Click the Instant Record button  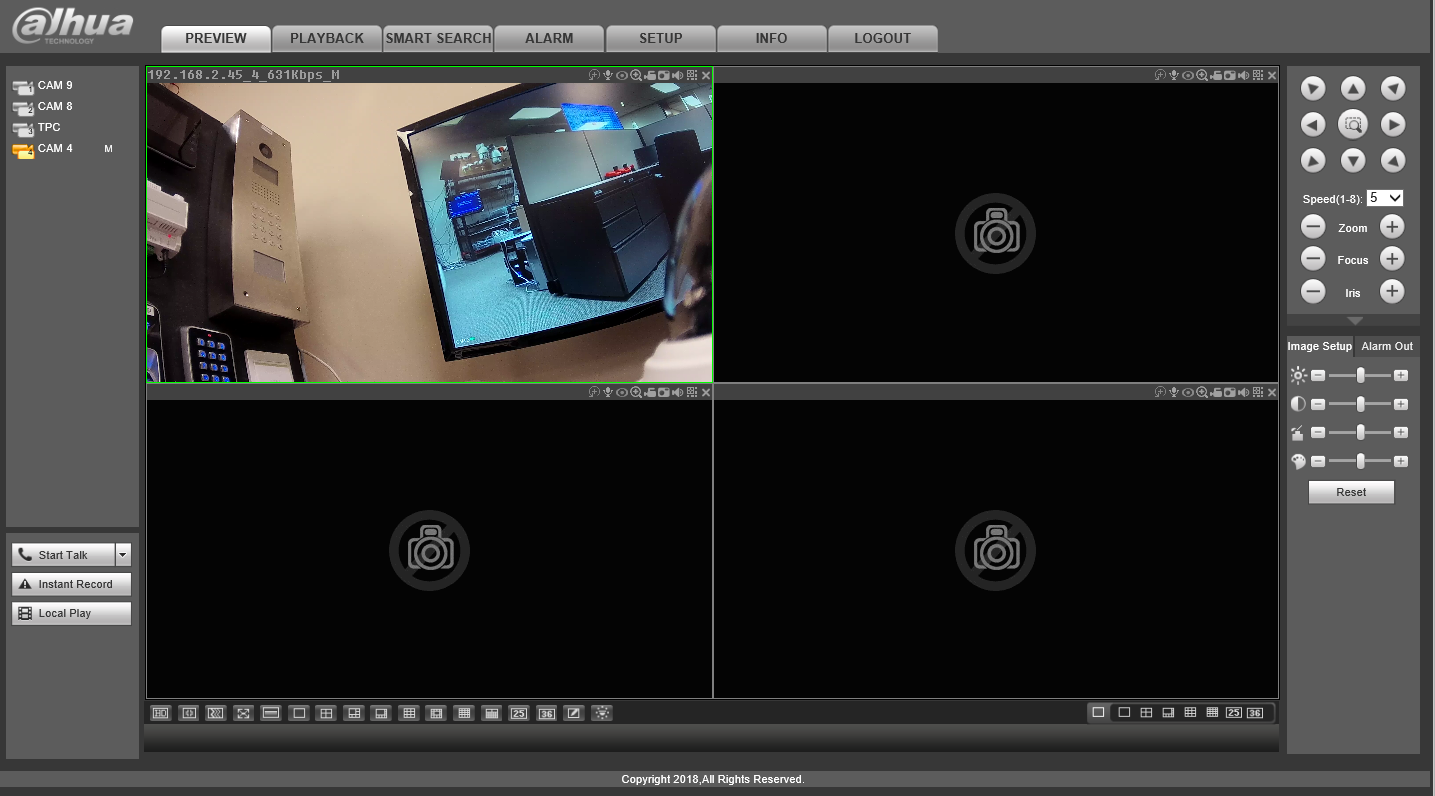click(x=71, y=584)
